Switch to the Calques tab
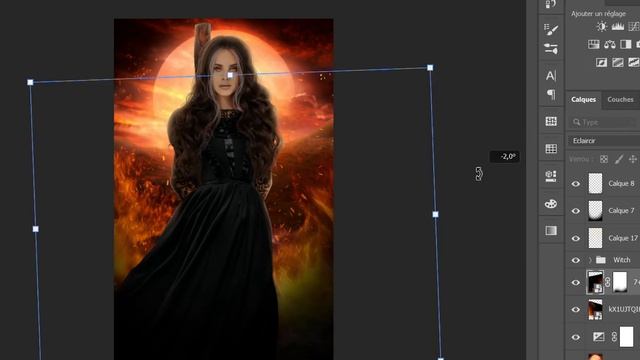640x360 pixels. click(x=584, y=100)
